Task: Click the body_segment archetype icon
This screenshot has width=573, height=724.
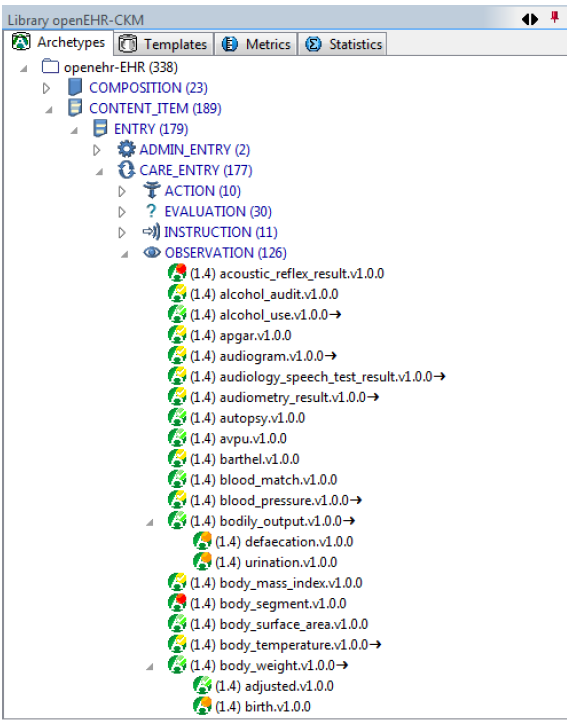Action: point(177,603)
